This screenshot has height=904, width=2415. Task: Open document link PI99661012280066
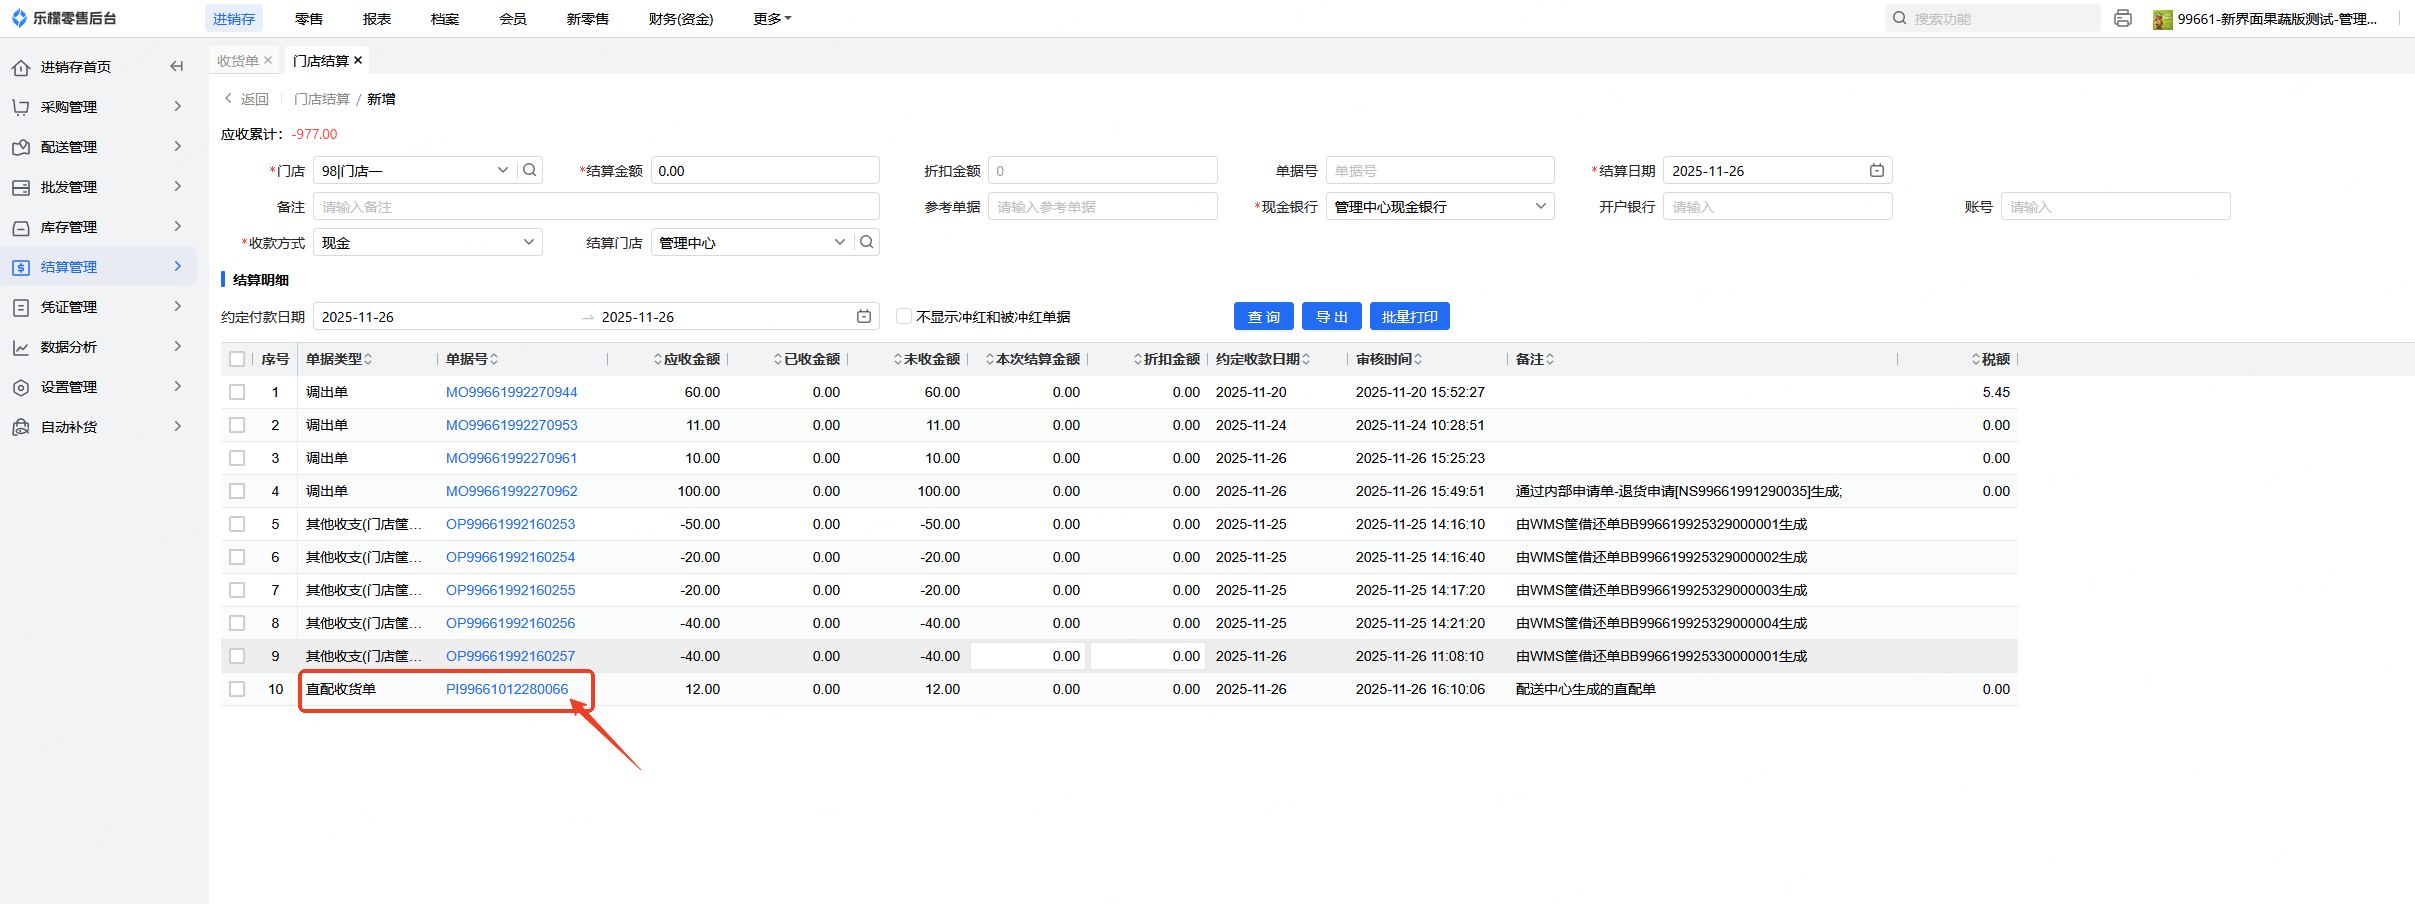(506, 689)
